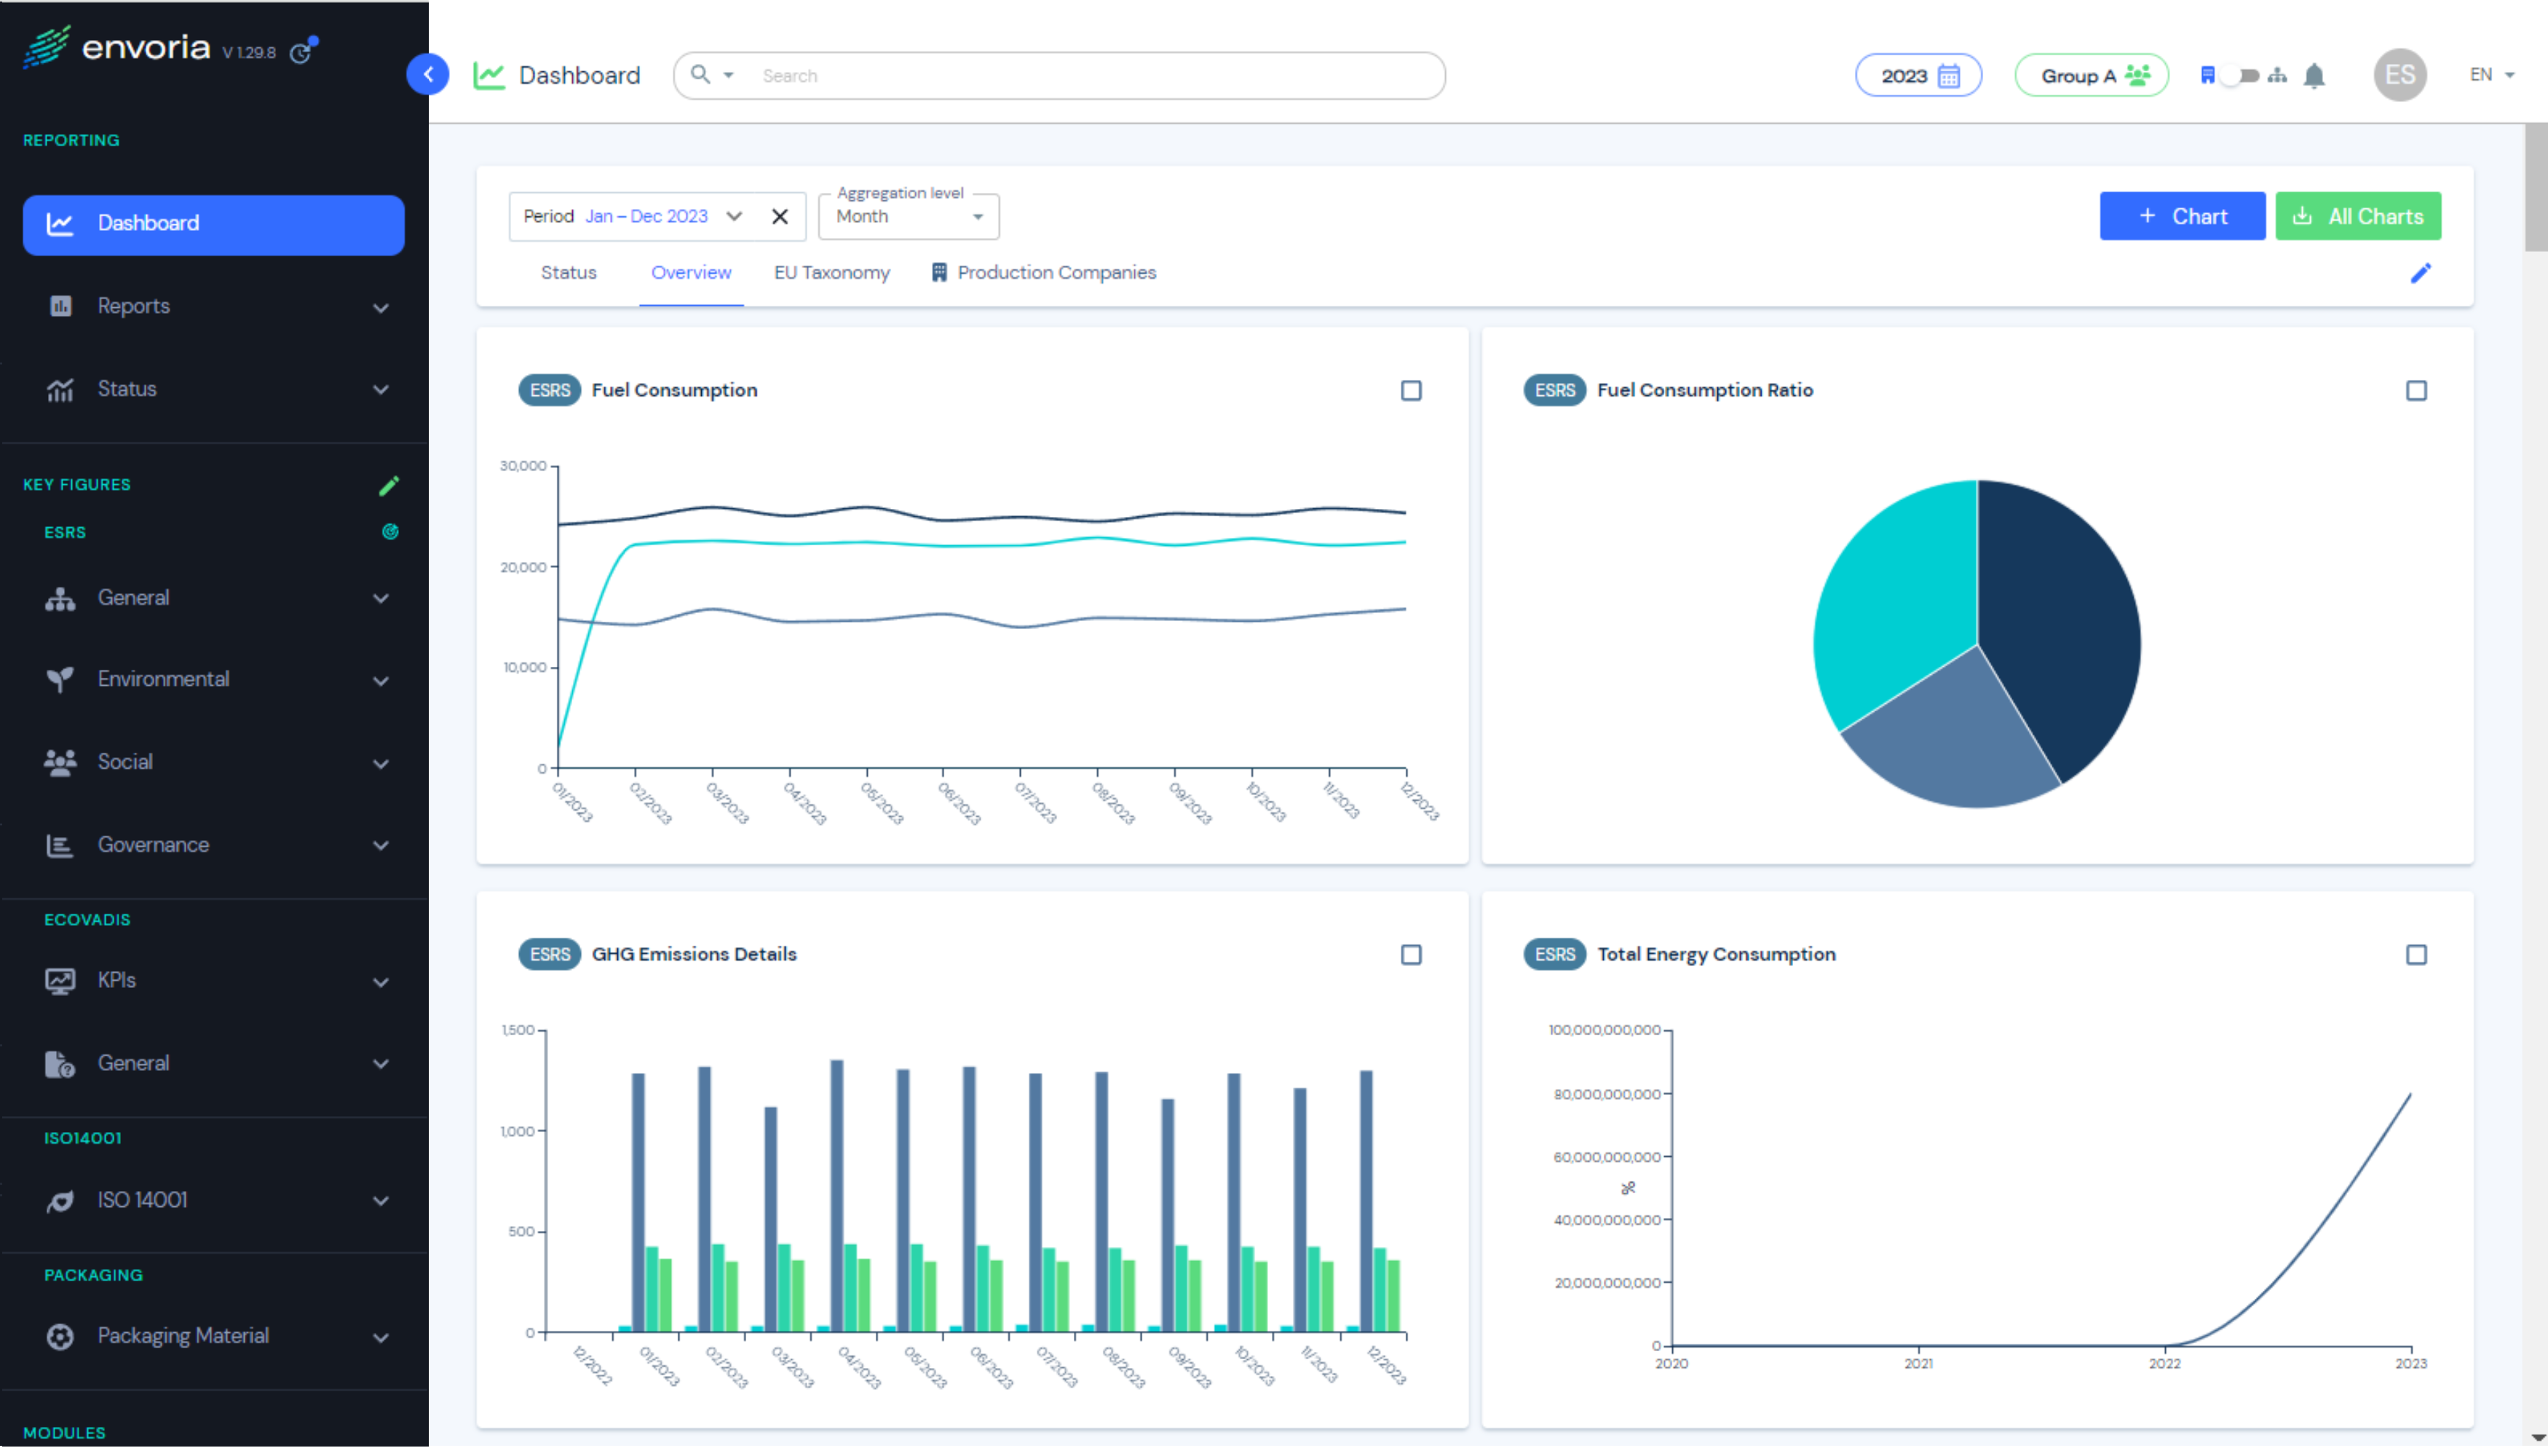Collapse the sidebar with the arrow button
Viewport: 2548px width, 1456px height.
428,74
